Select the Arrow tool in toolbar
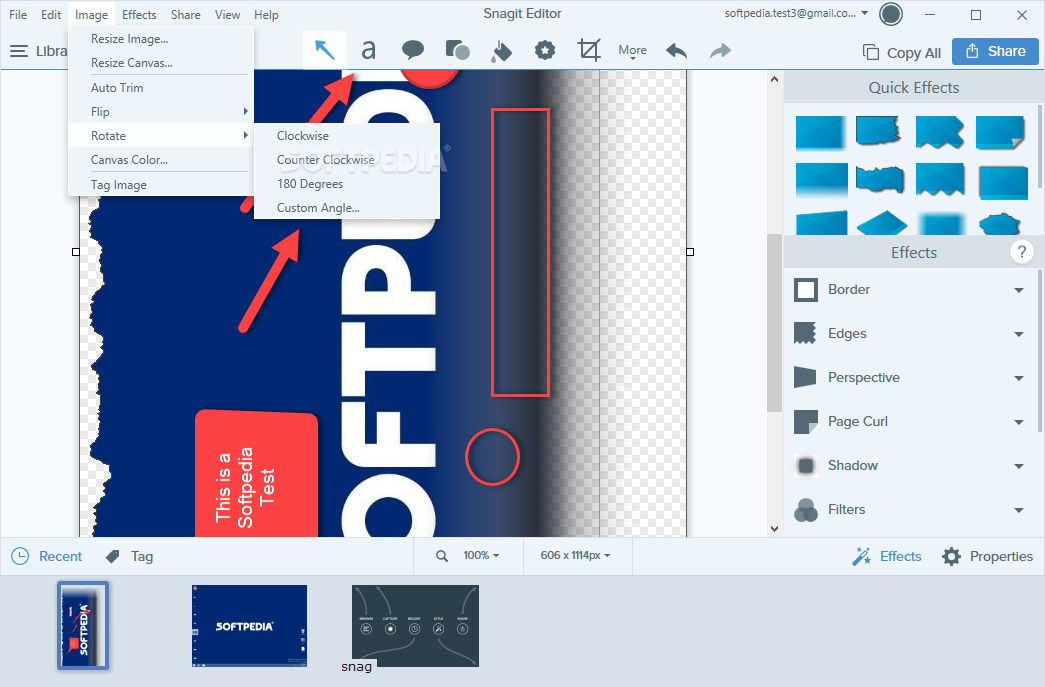Viewport: 1045px width, 687px height. 325,51
